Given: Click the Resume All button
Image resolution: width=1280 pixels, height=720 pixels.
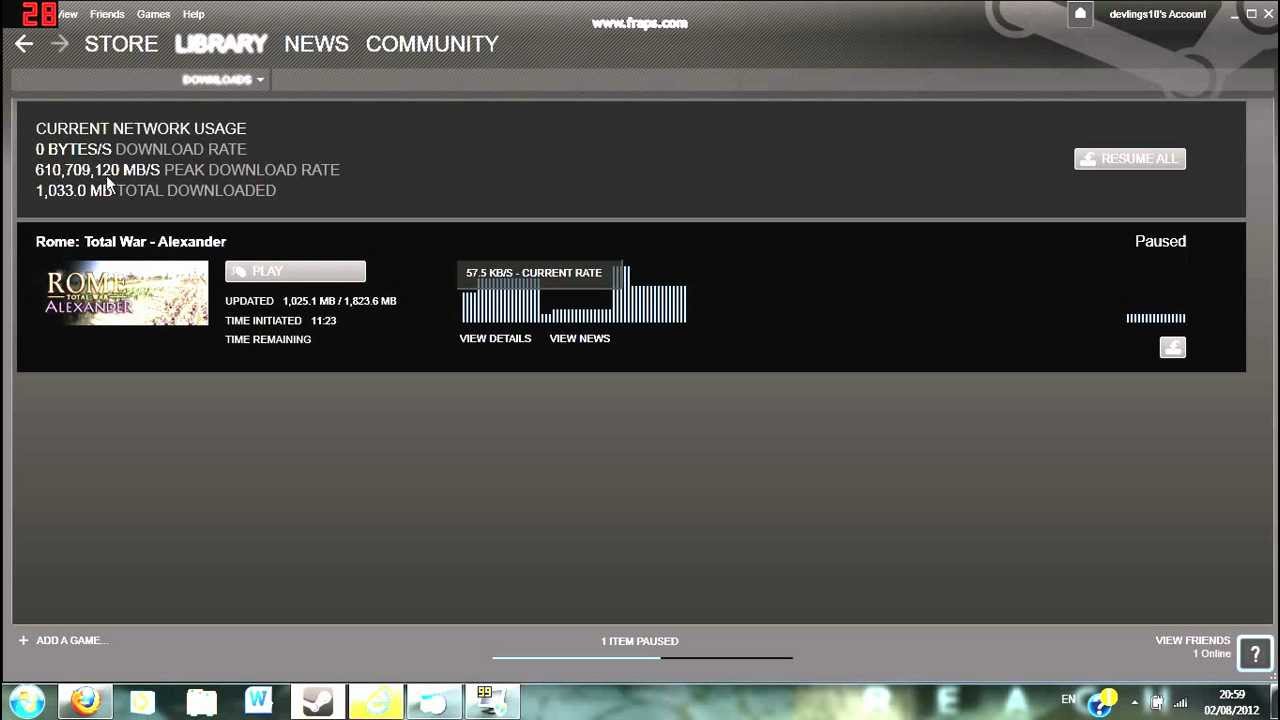Looking at the screenshot, I should point(1130,159).
